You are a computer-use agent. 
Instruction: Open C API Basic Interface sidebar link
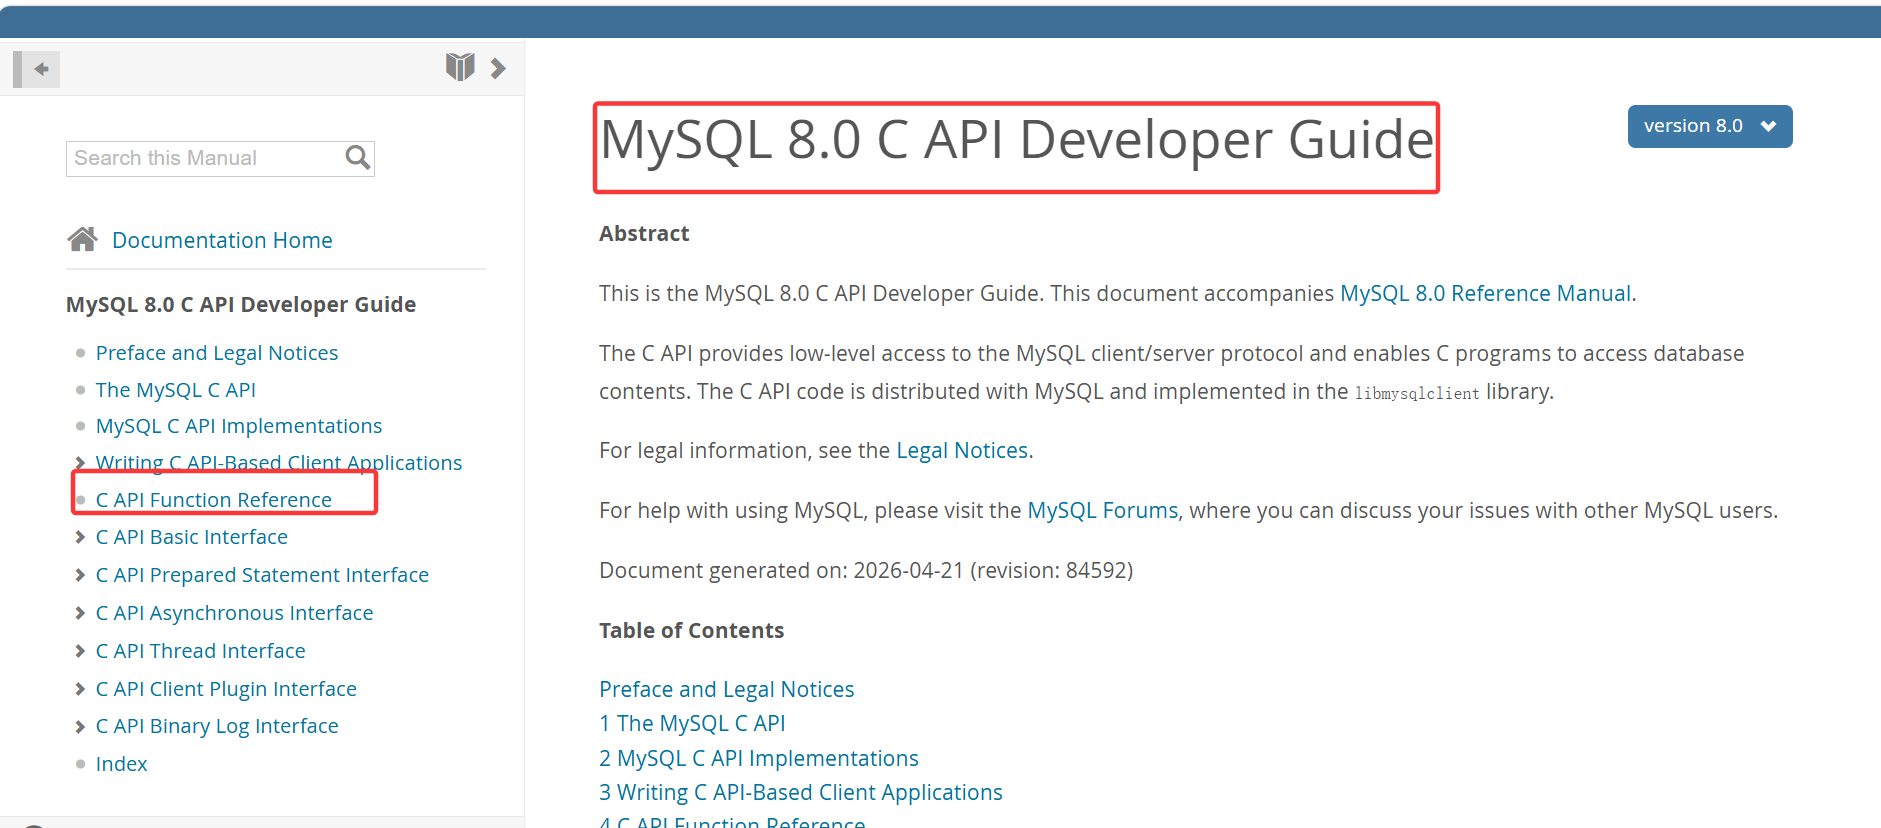[192, 537]
